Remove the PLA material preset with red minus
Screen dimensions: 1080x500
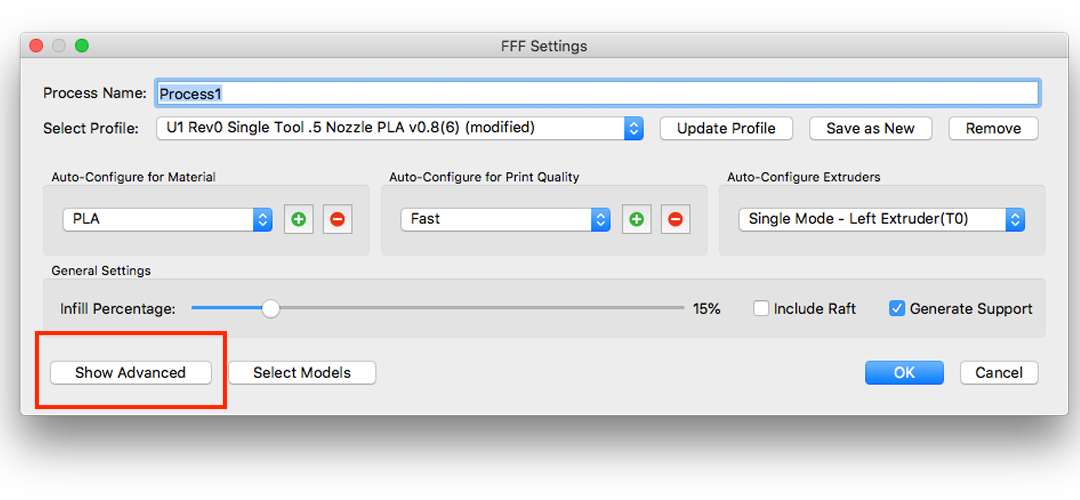click(x=337, y=219)
